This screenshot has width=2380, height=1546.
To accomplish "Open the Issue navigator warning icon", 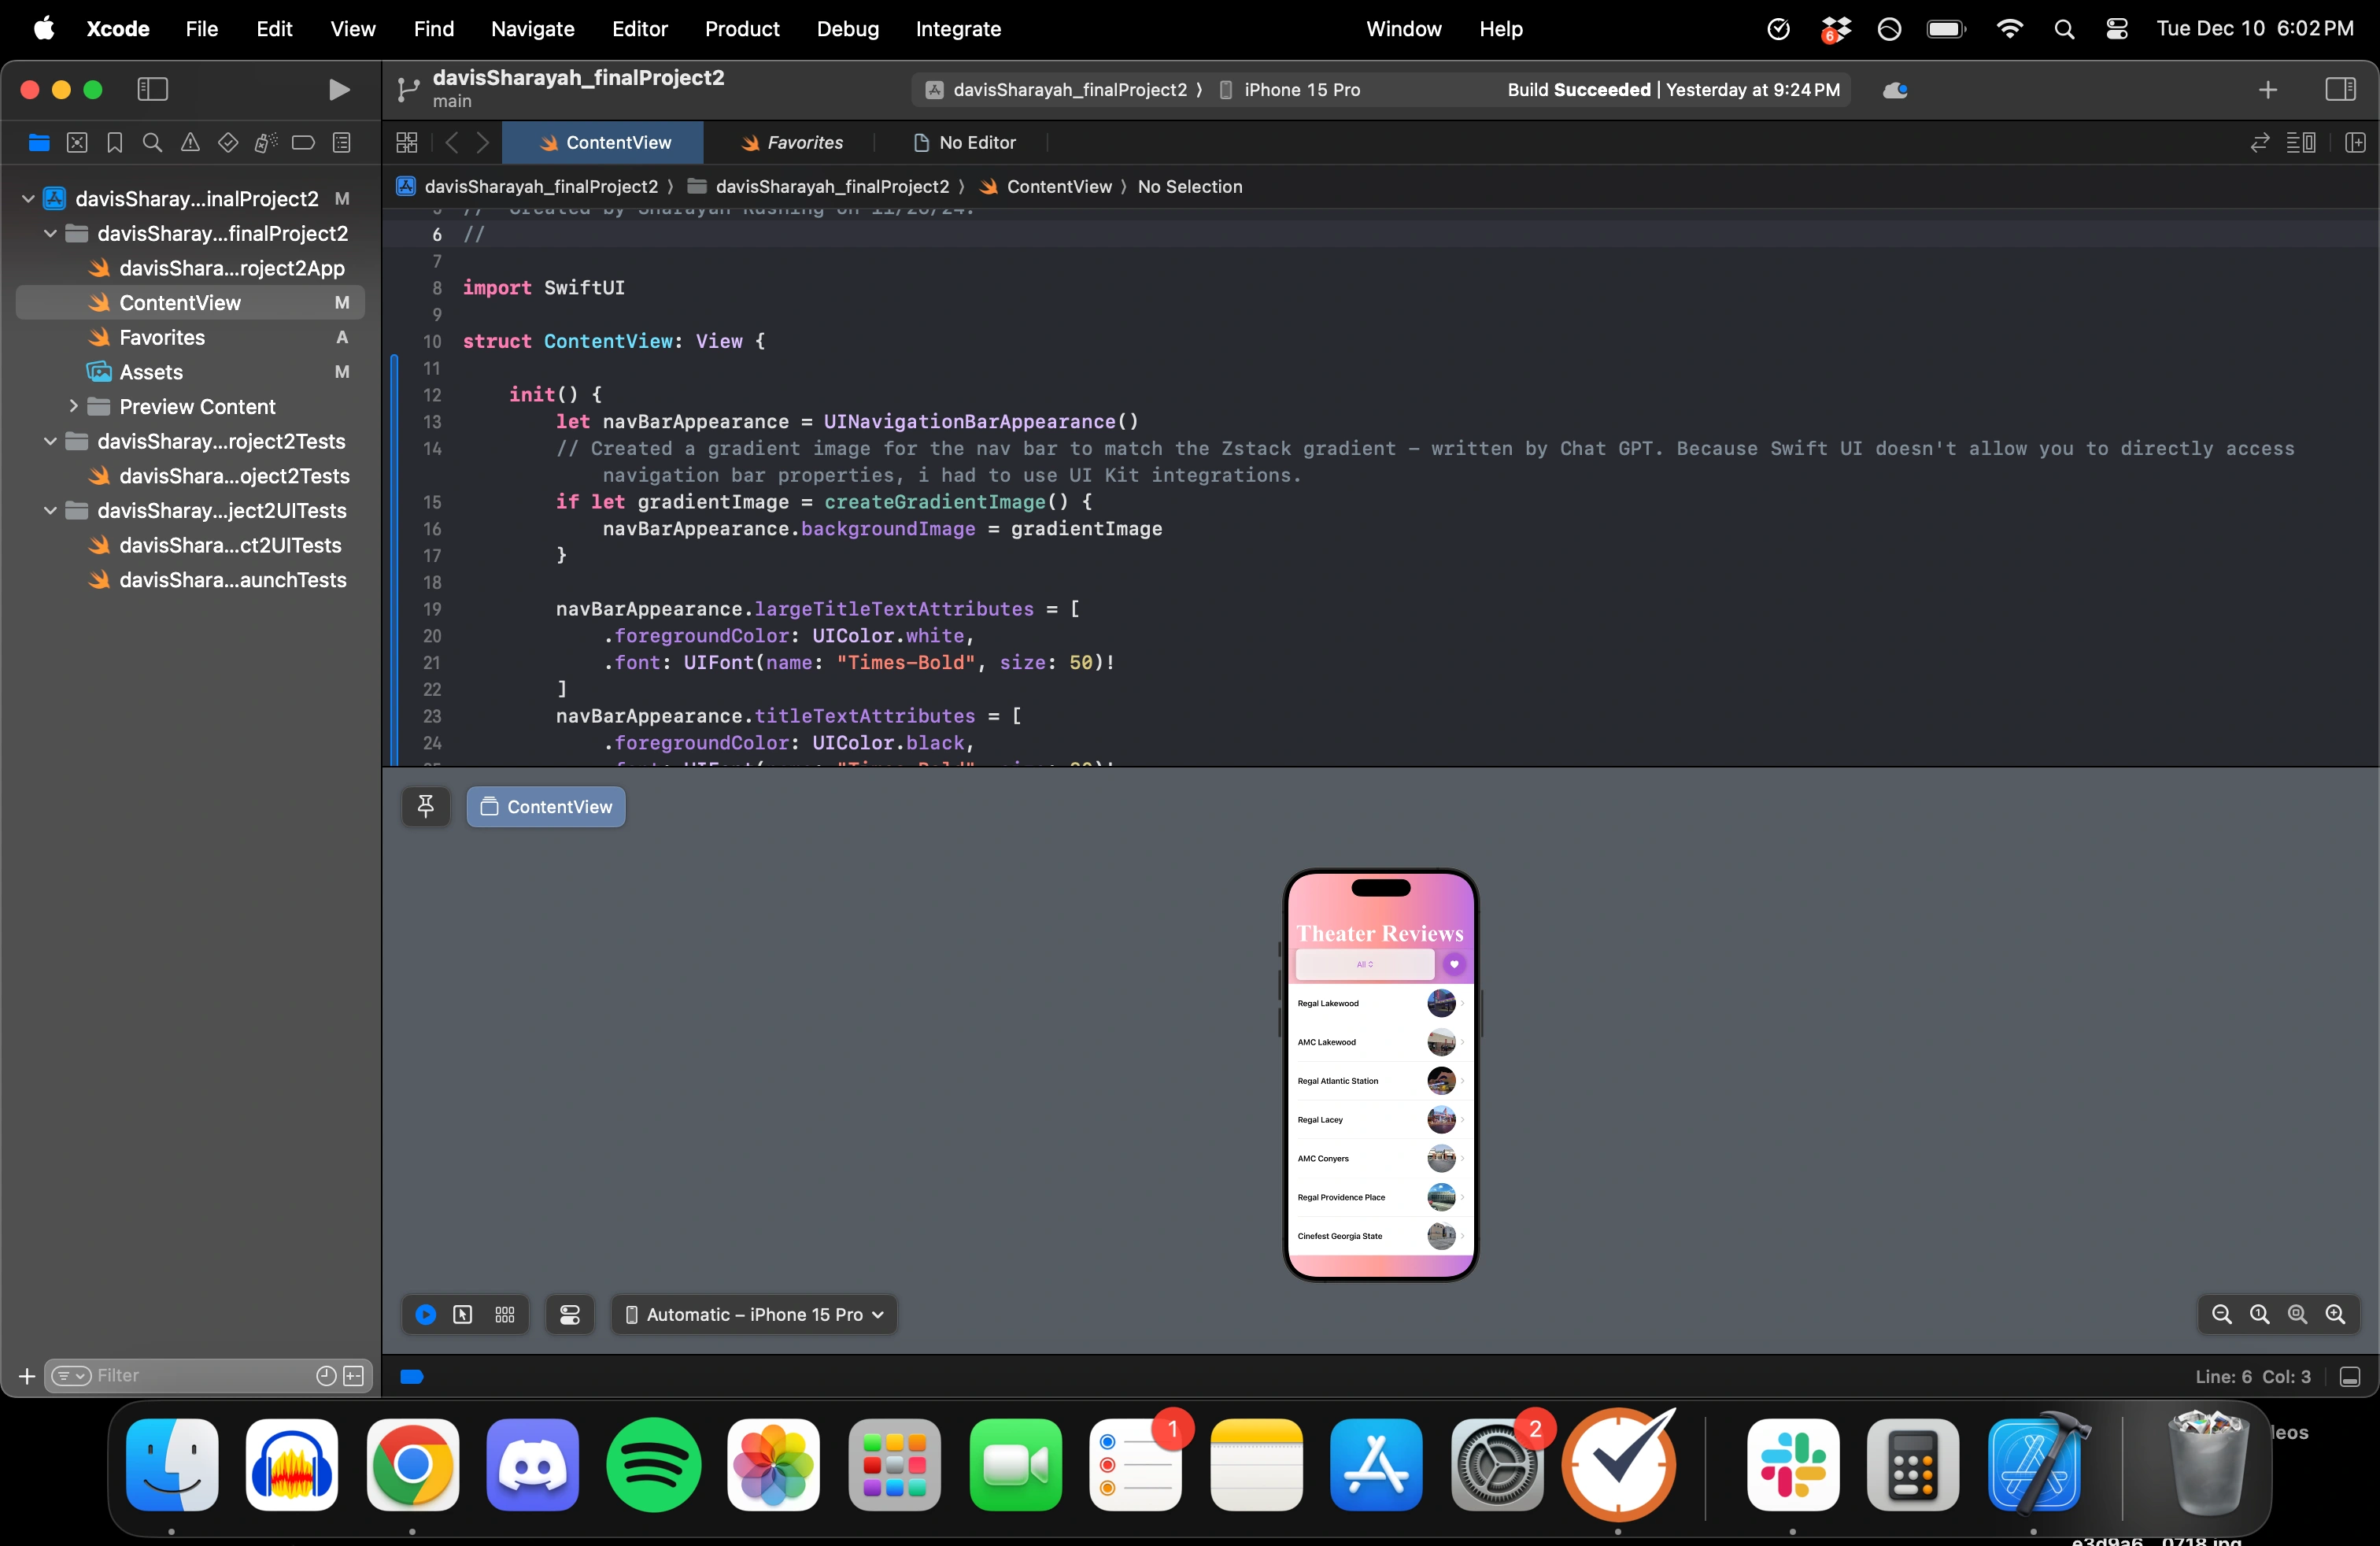I will pos(190,143).
